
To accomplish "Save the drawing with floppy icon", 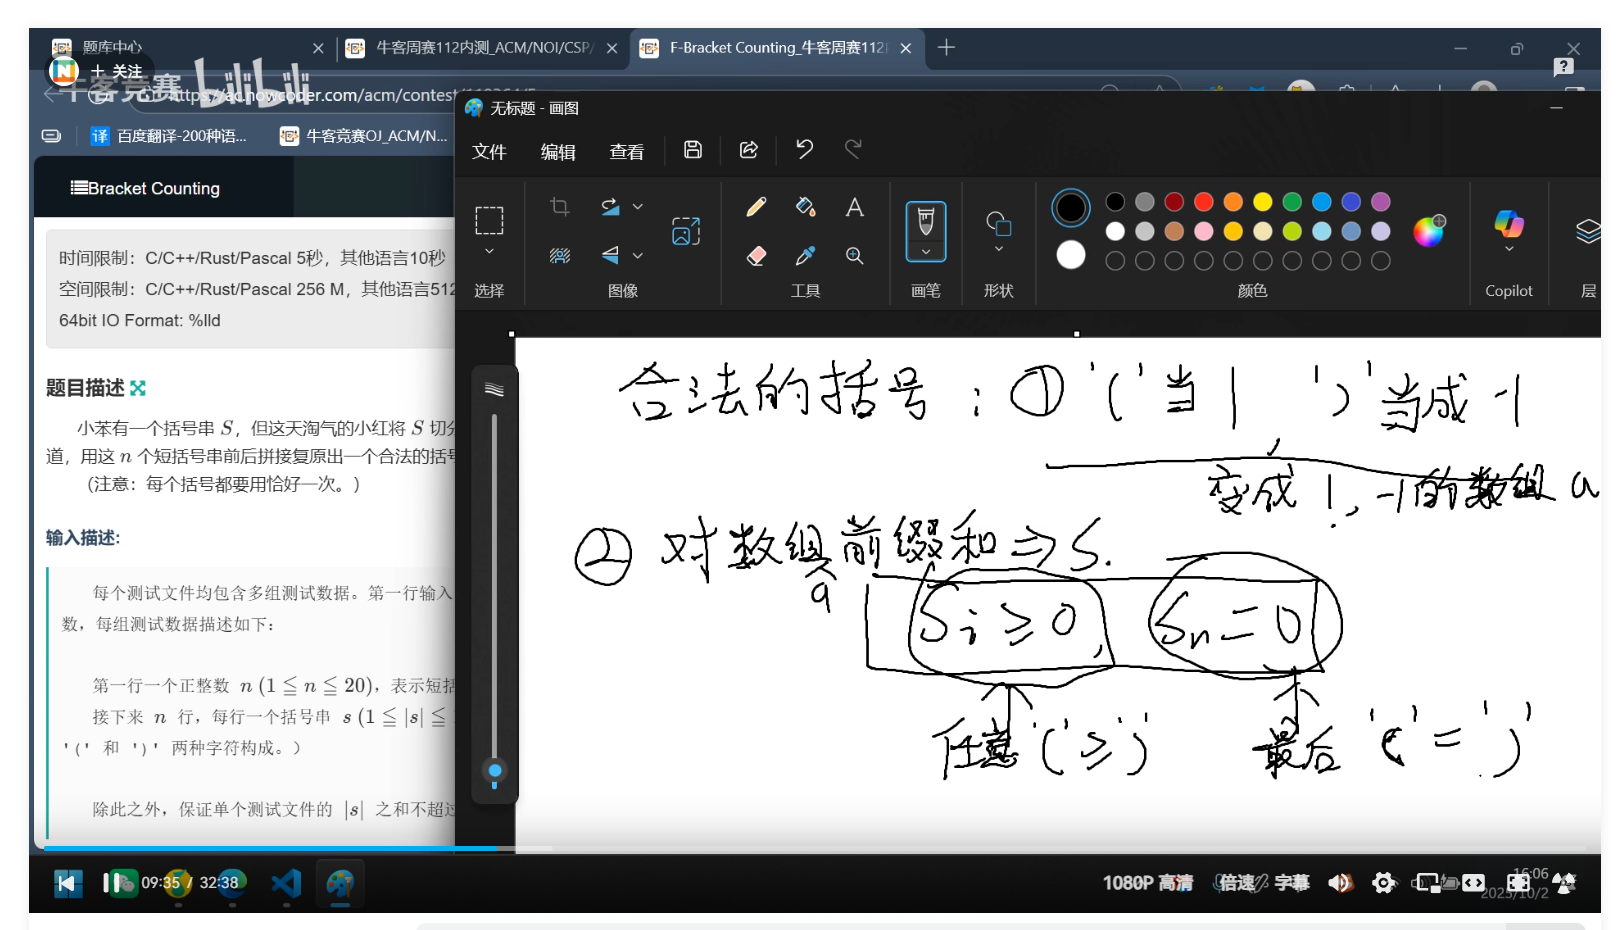I will pos(692,150).
